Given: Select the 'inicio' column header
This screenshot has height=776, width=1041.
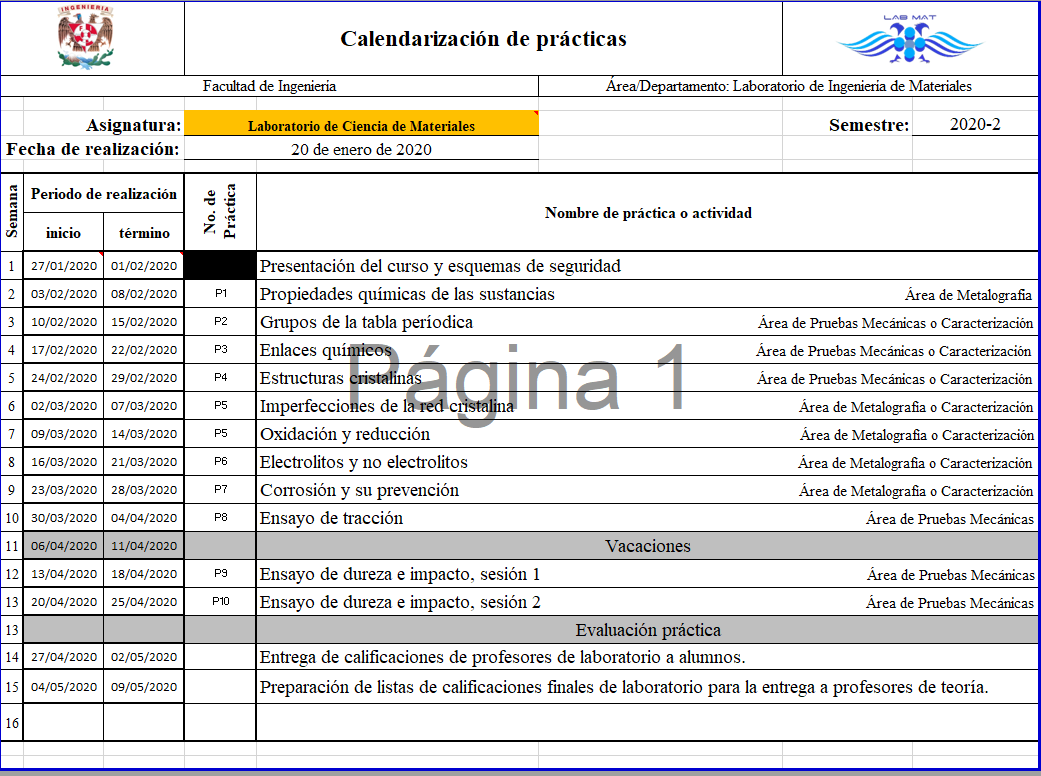Looking at the screenshot, I should [x=63, y=233].
